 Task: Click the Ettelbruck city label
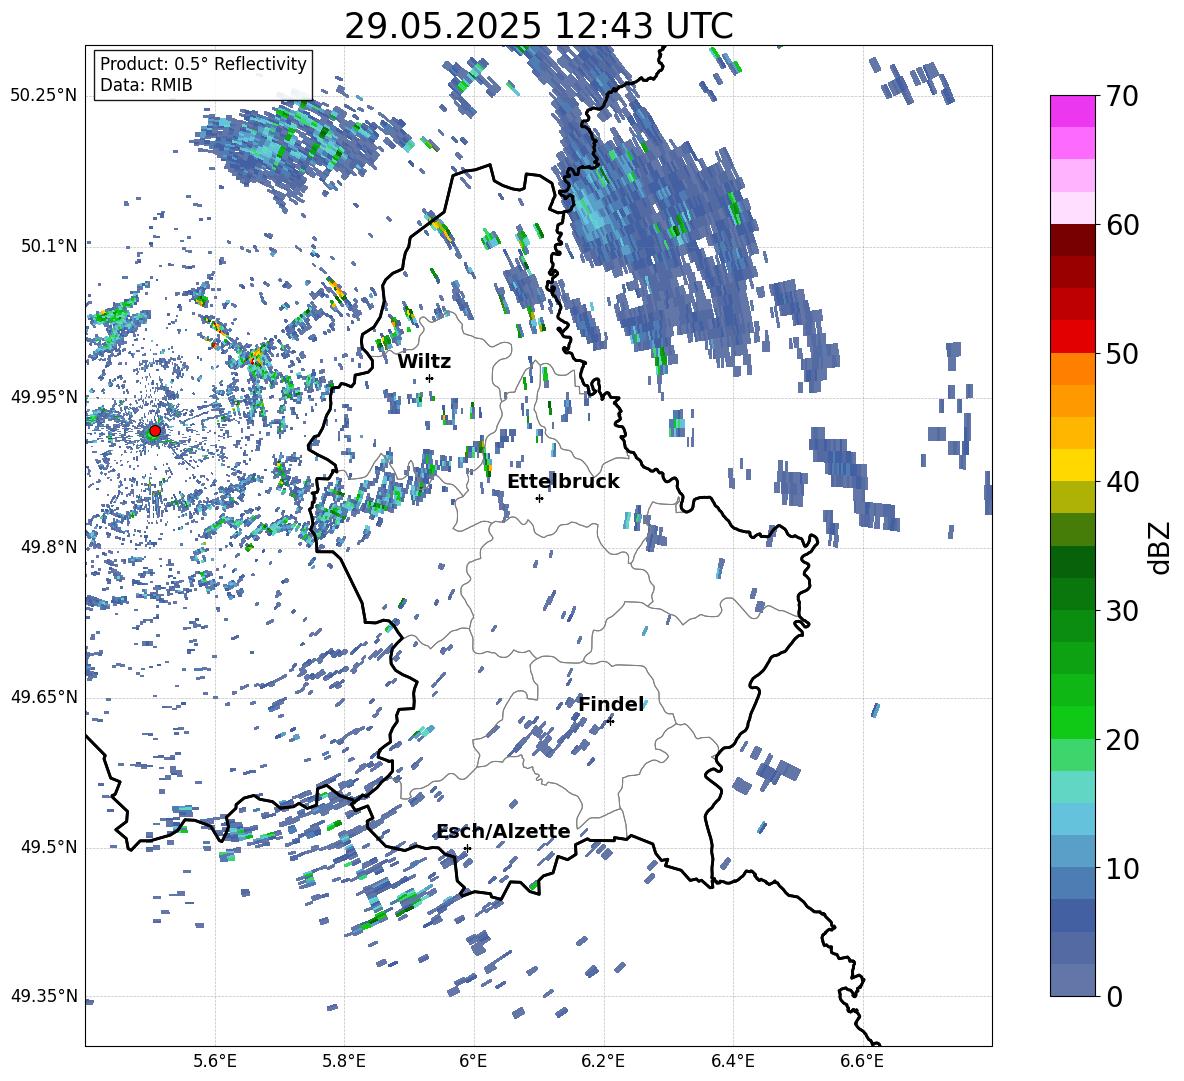(x=563, y=482)
